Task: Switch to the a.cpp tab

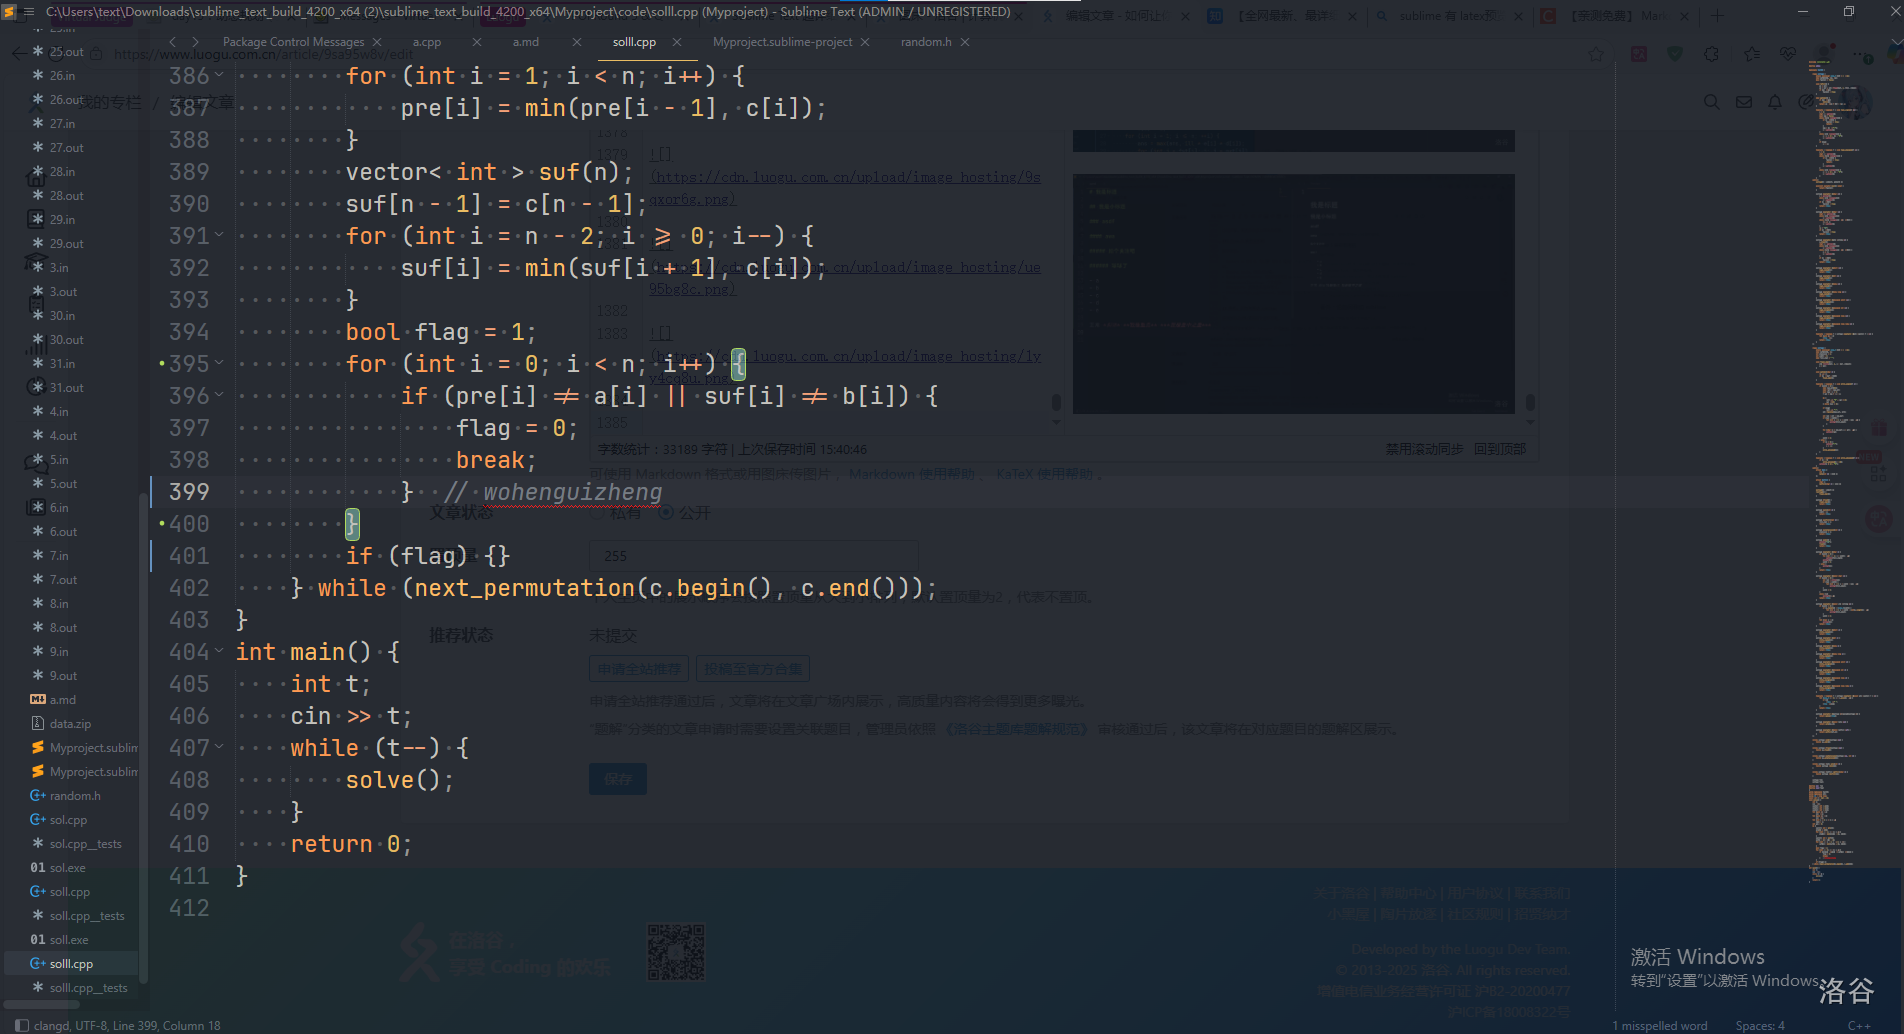Action: [427, 42]
